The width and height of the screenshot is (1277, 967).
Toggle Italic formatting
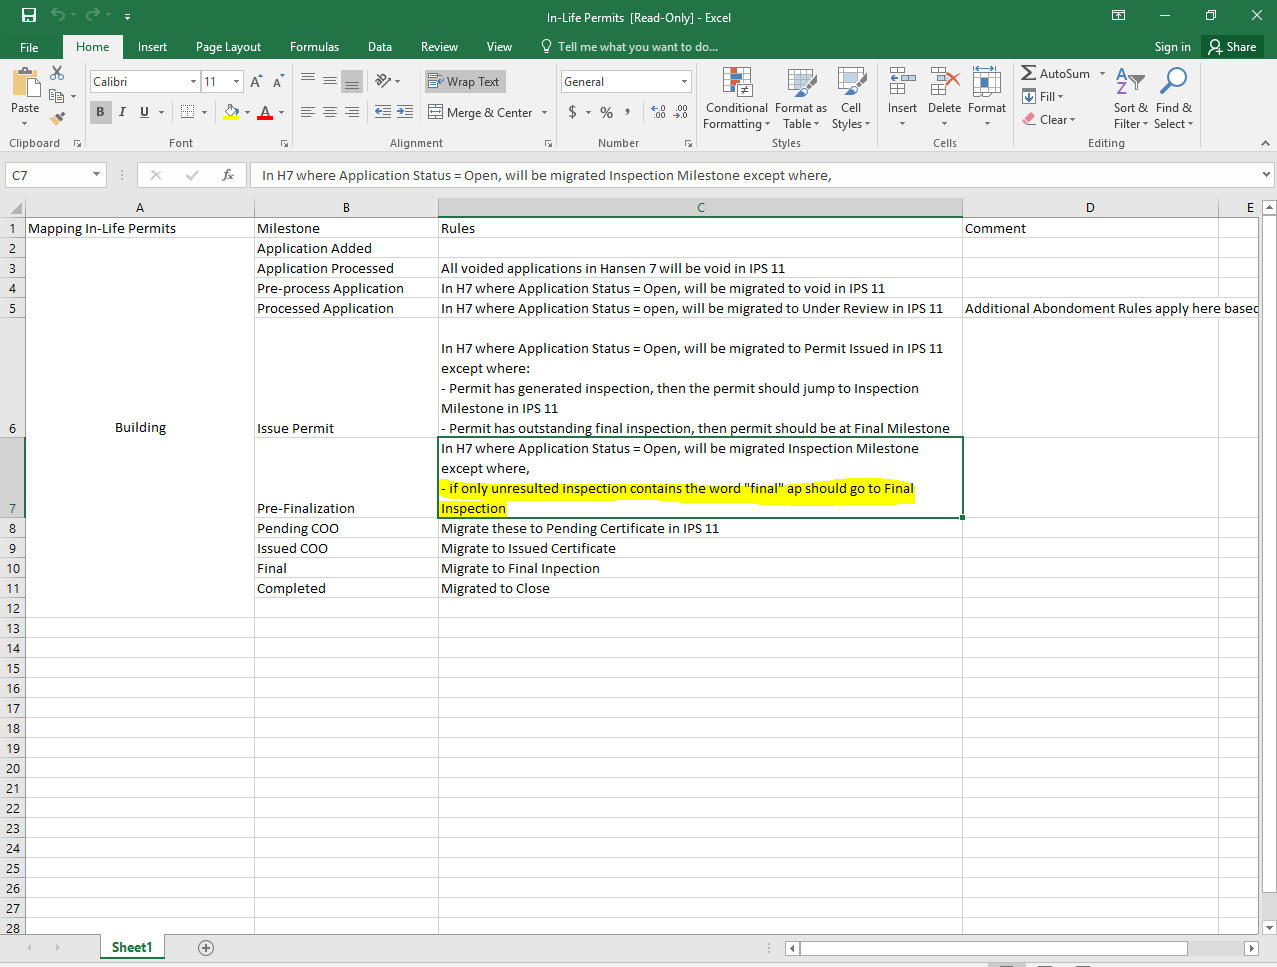(x=122, y=112)
